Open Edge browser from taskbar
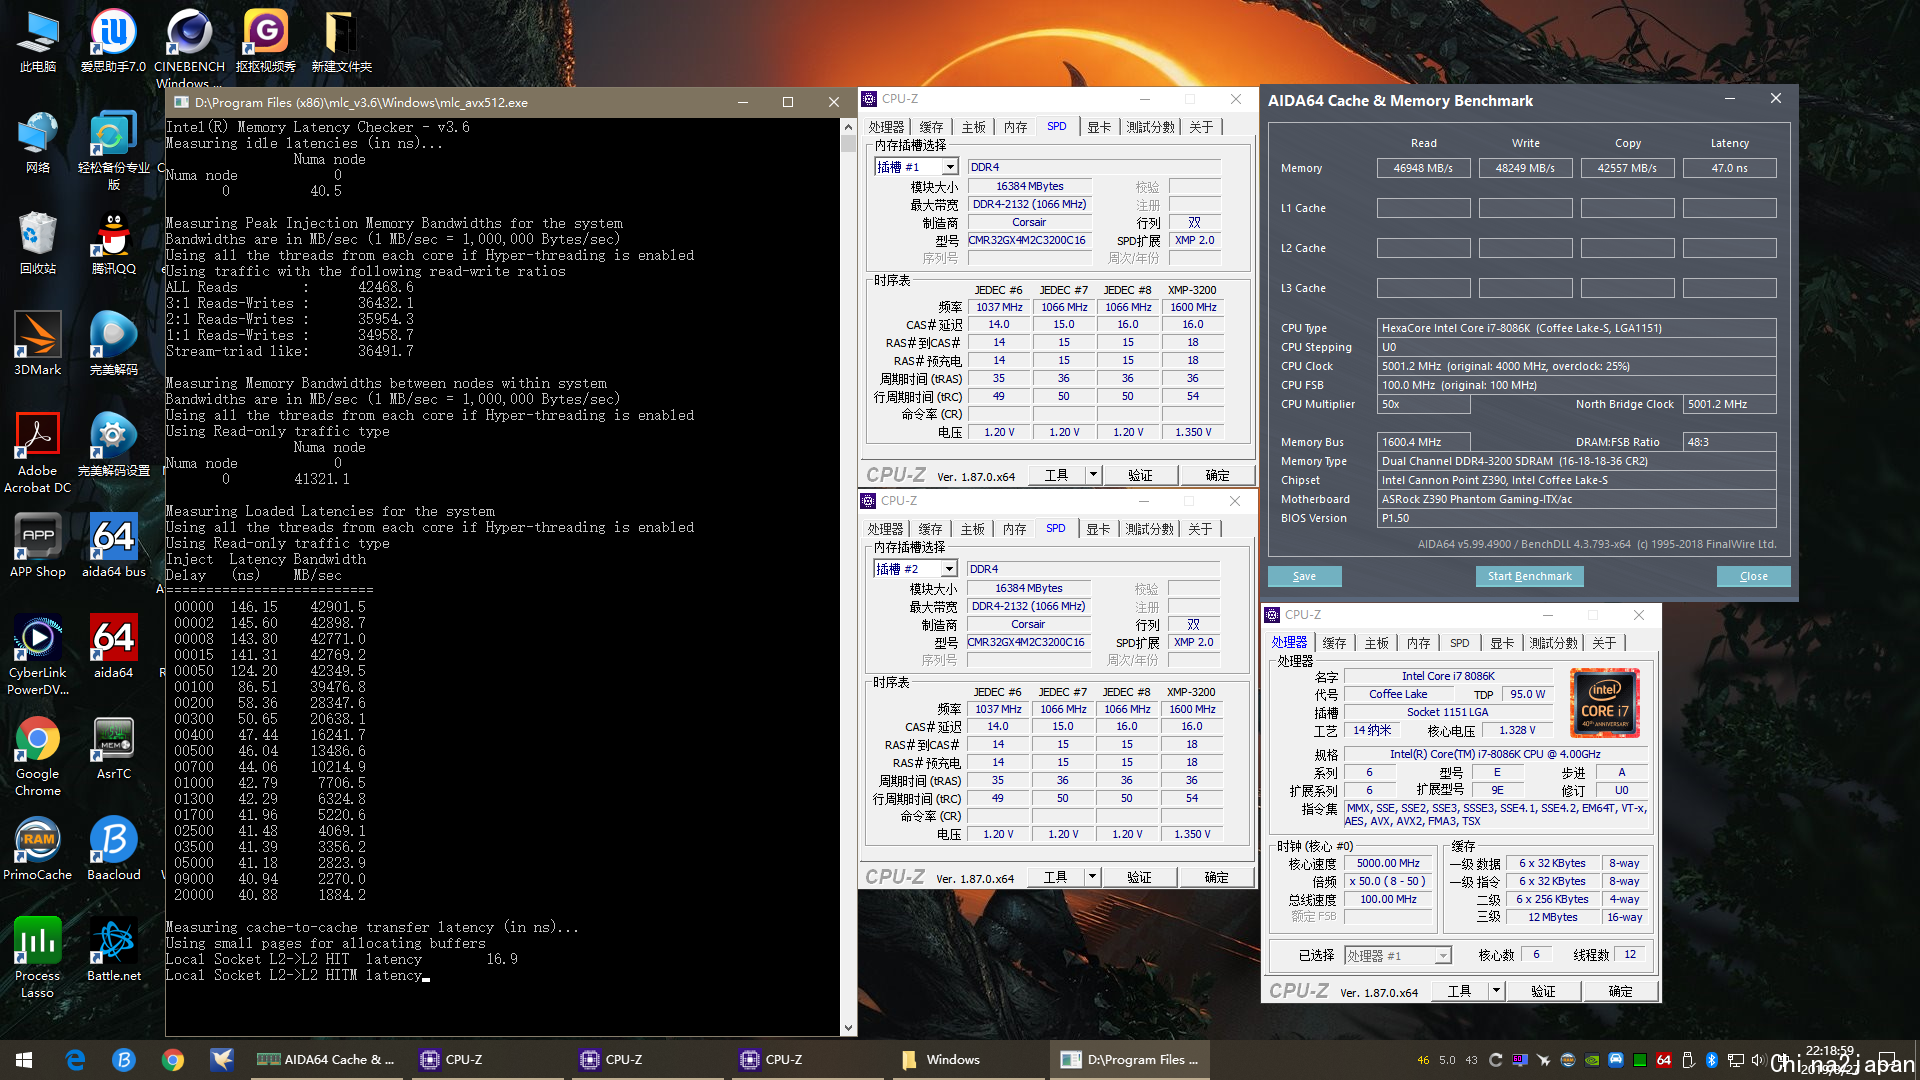 click(x=75, y=1060)
